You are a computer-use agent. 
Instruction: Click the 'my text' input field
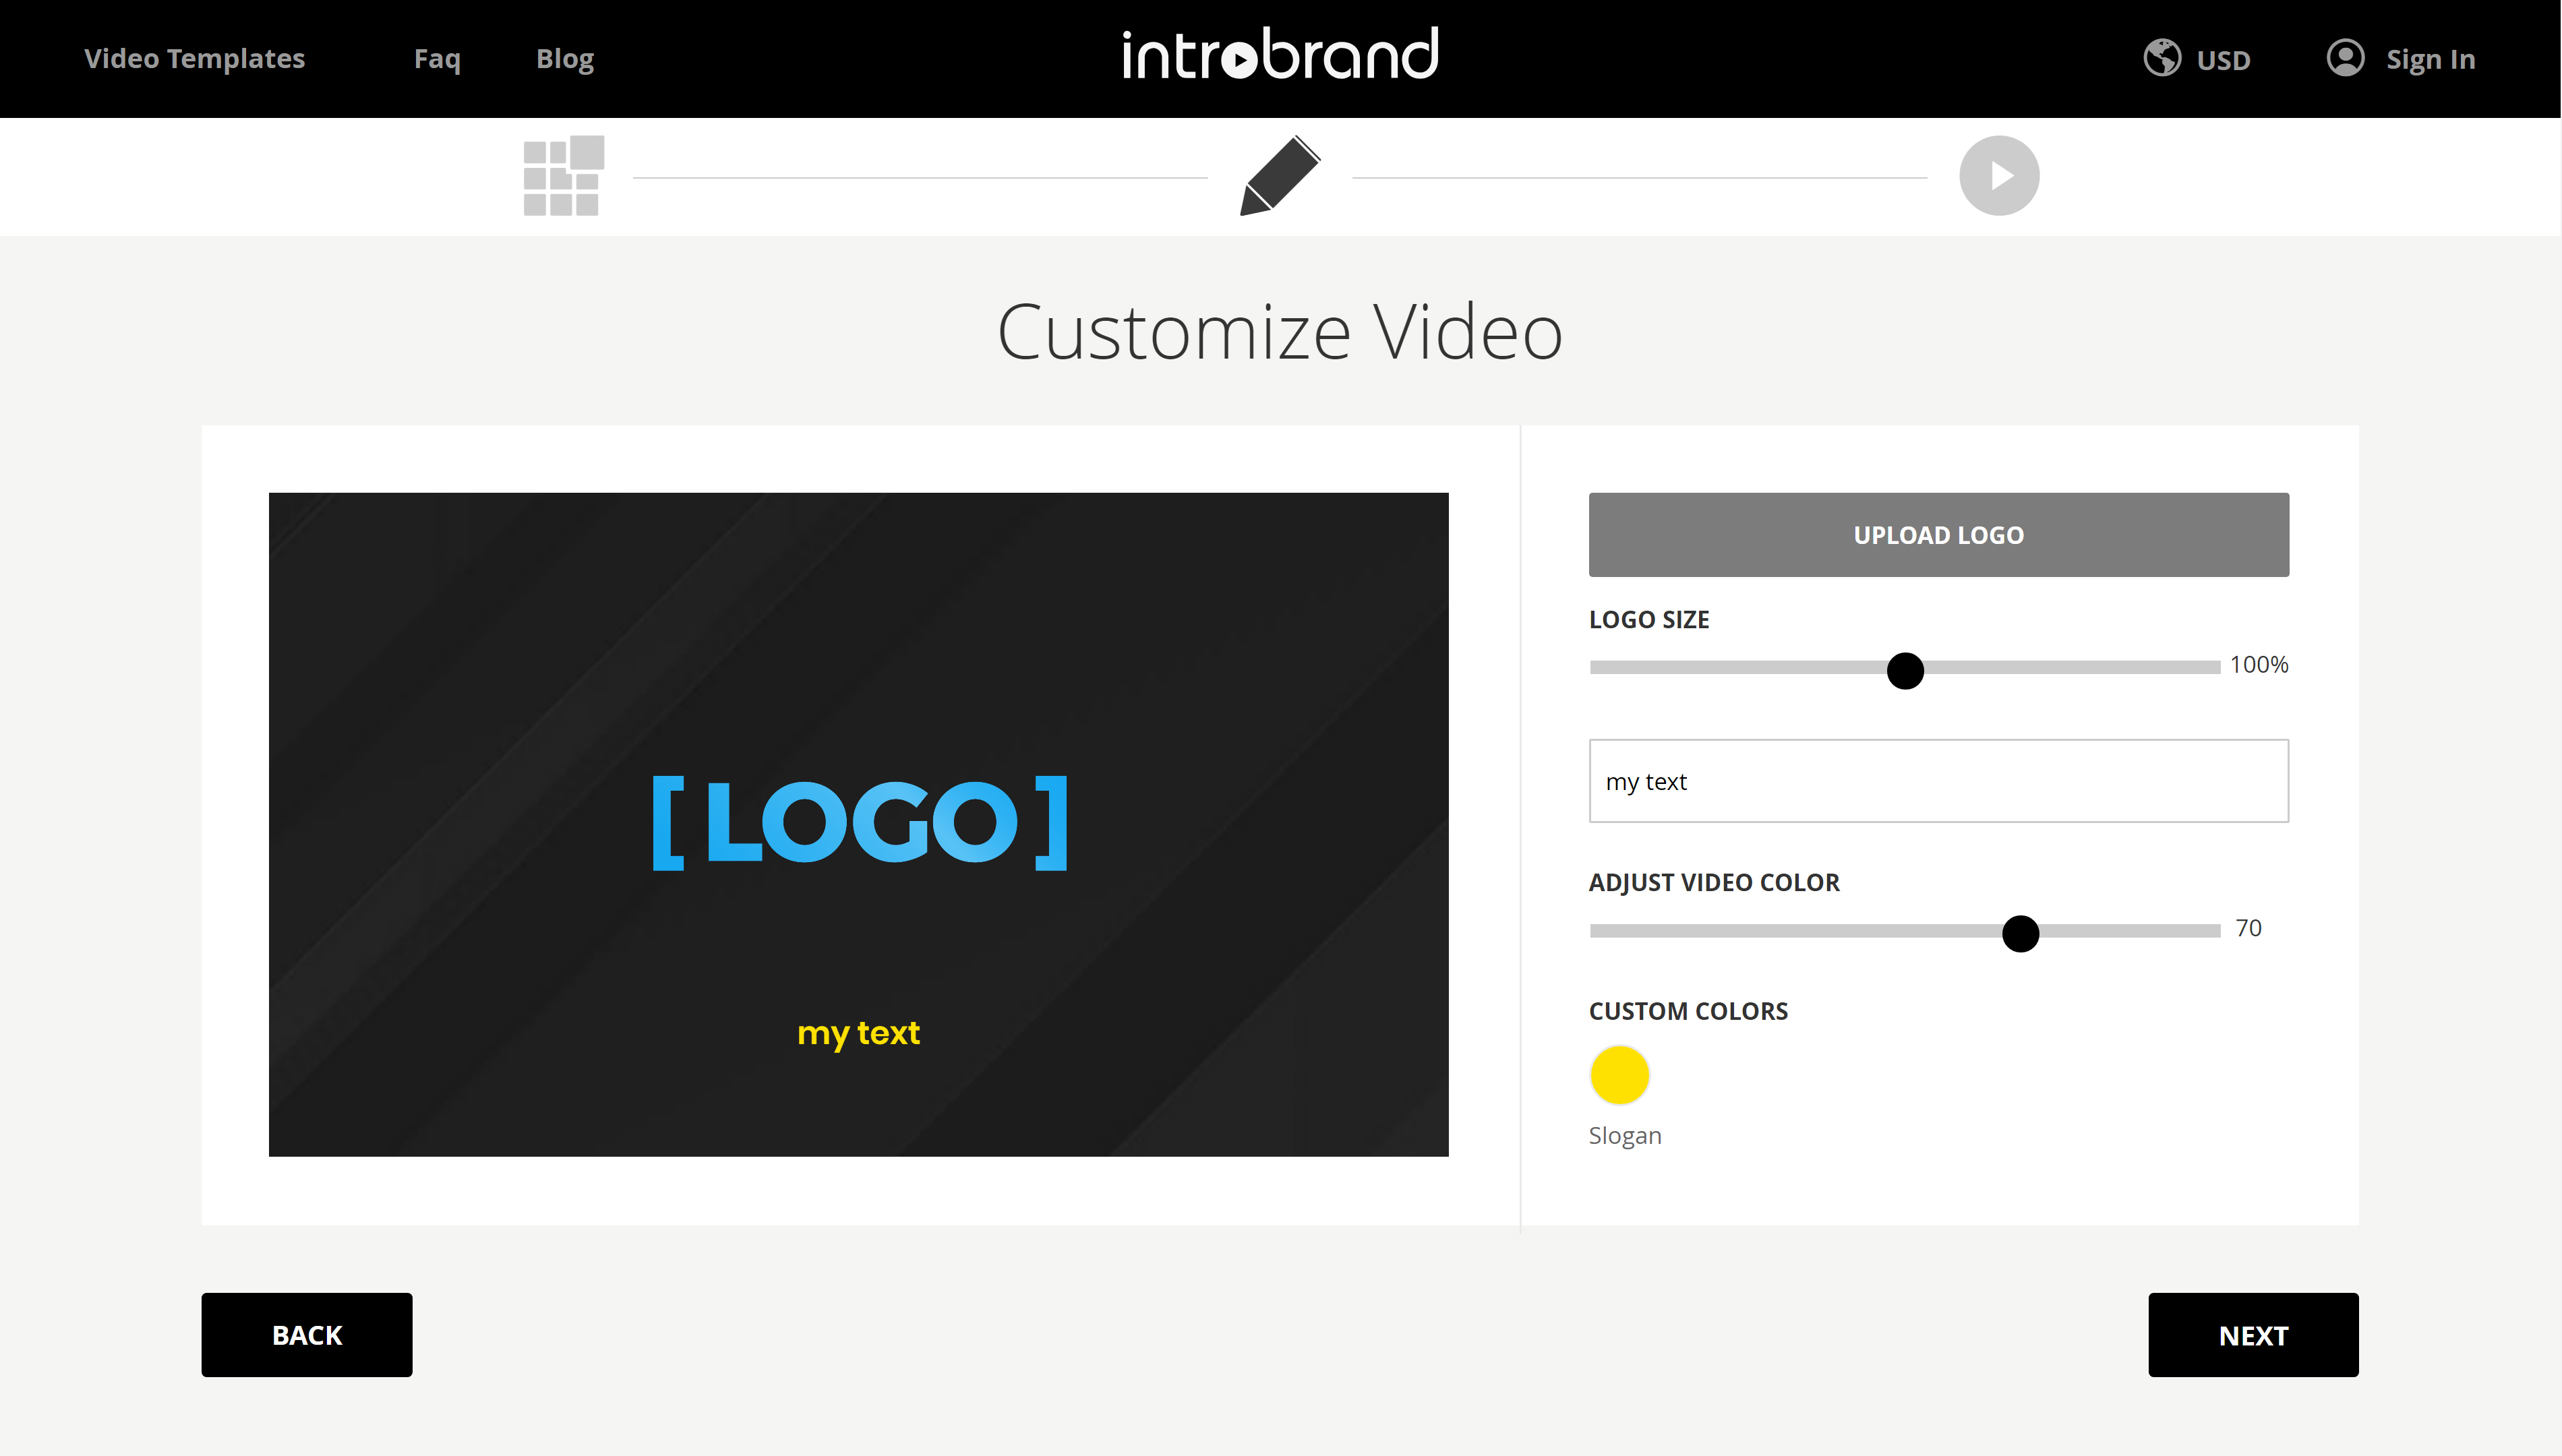click(1937, 781)
